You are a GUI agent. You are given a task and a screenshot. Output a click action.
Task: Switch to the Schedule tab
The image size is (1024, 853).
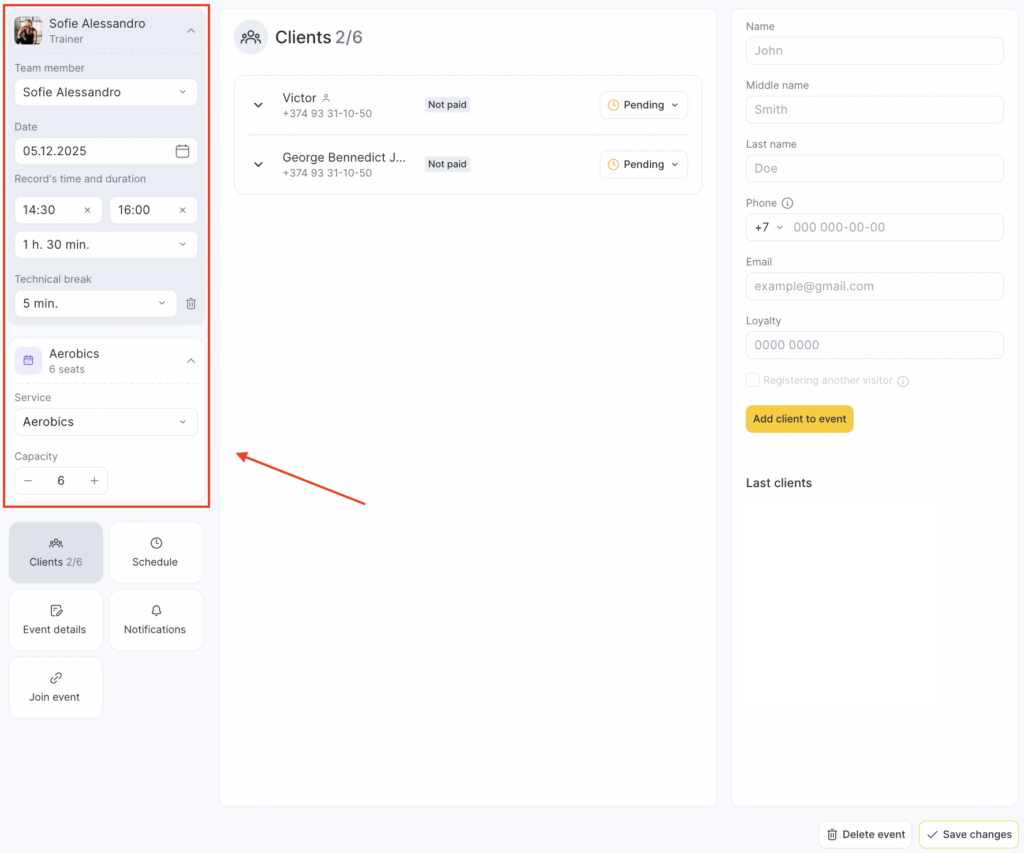[155, 552]
